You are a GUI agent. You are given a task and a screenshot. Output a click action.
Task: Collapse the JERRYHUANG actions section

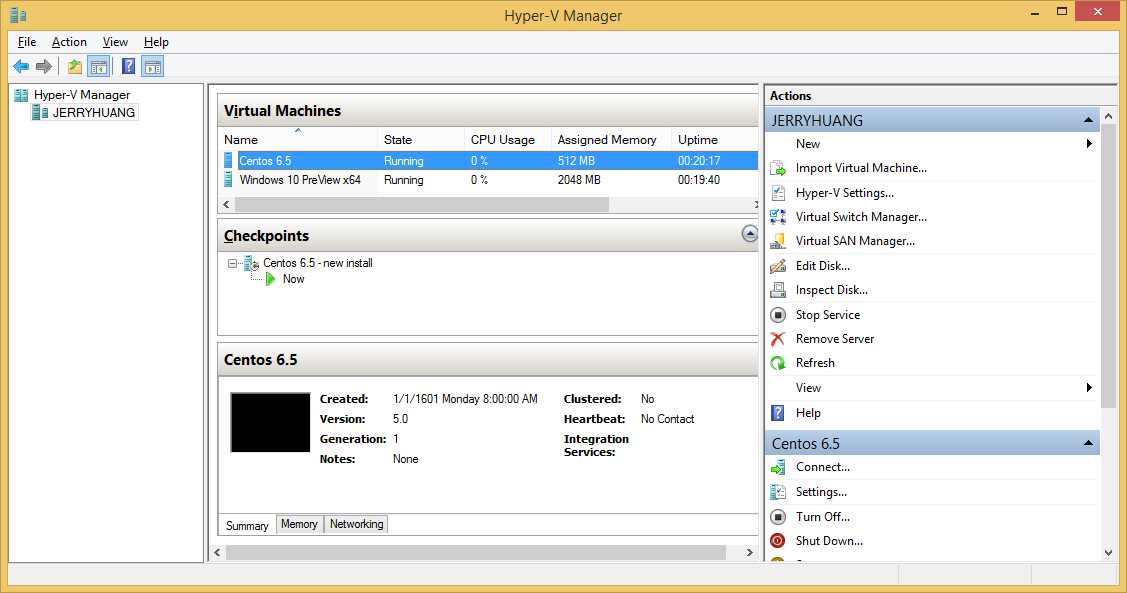(1088, 120)
